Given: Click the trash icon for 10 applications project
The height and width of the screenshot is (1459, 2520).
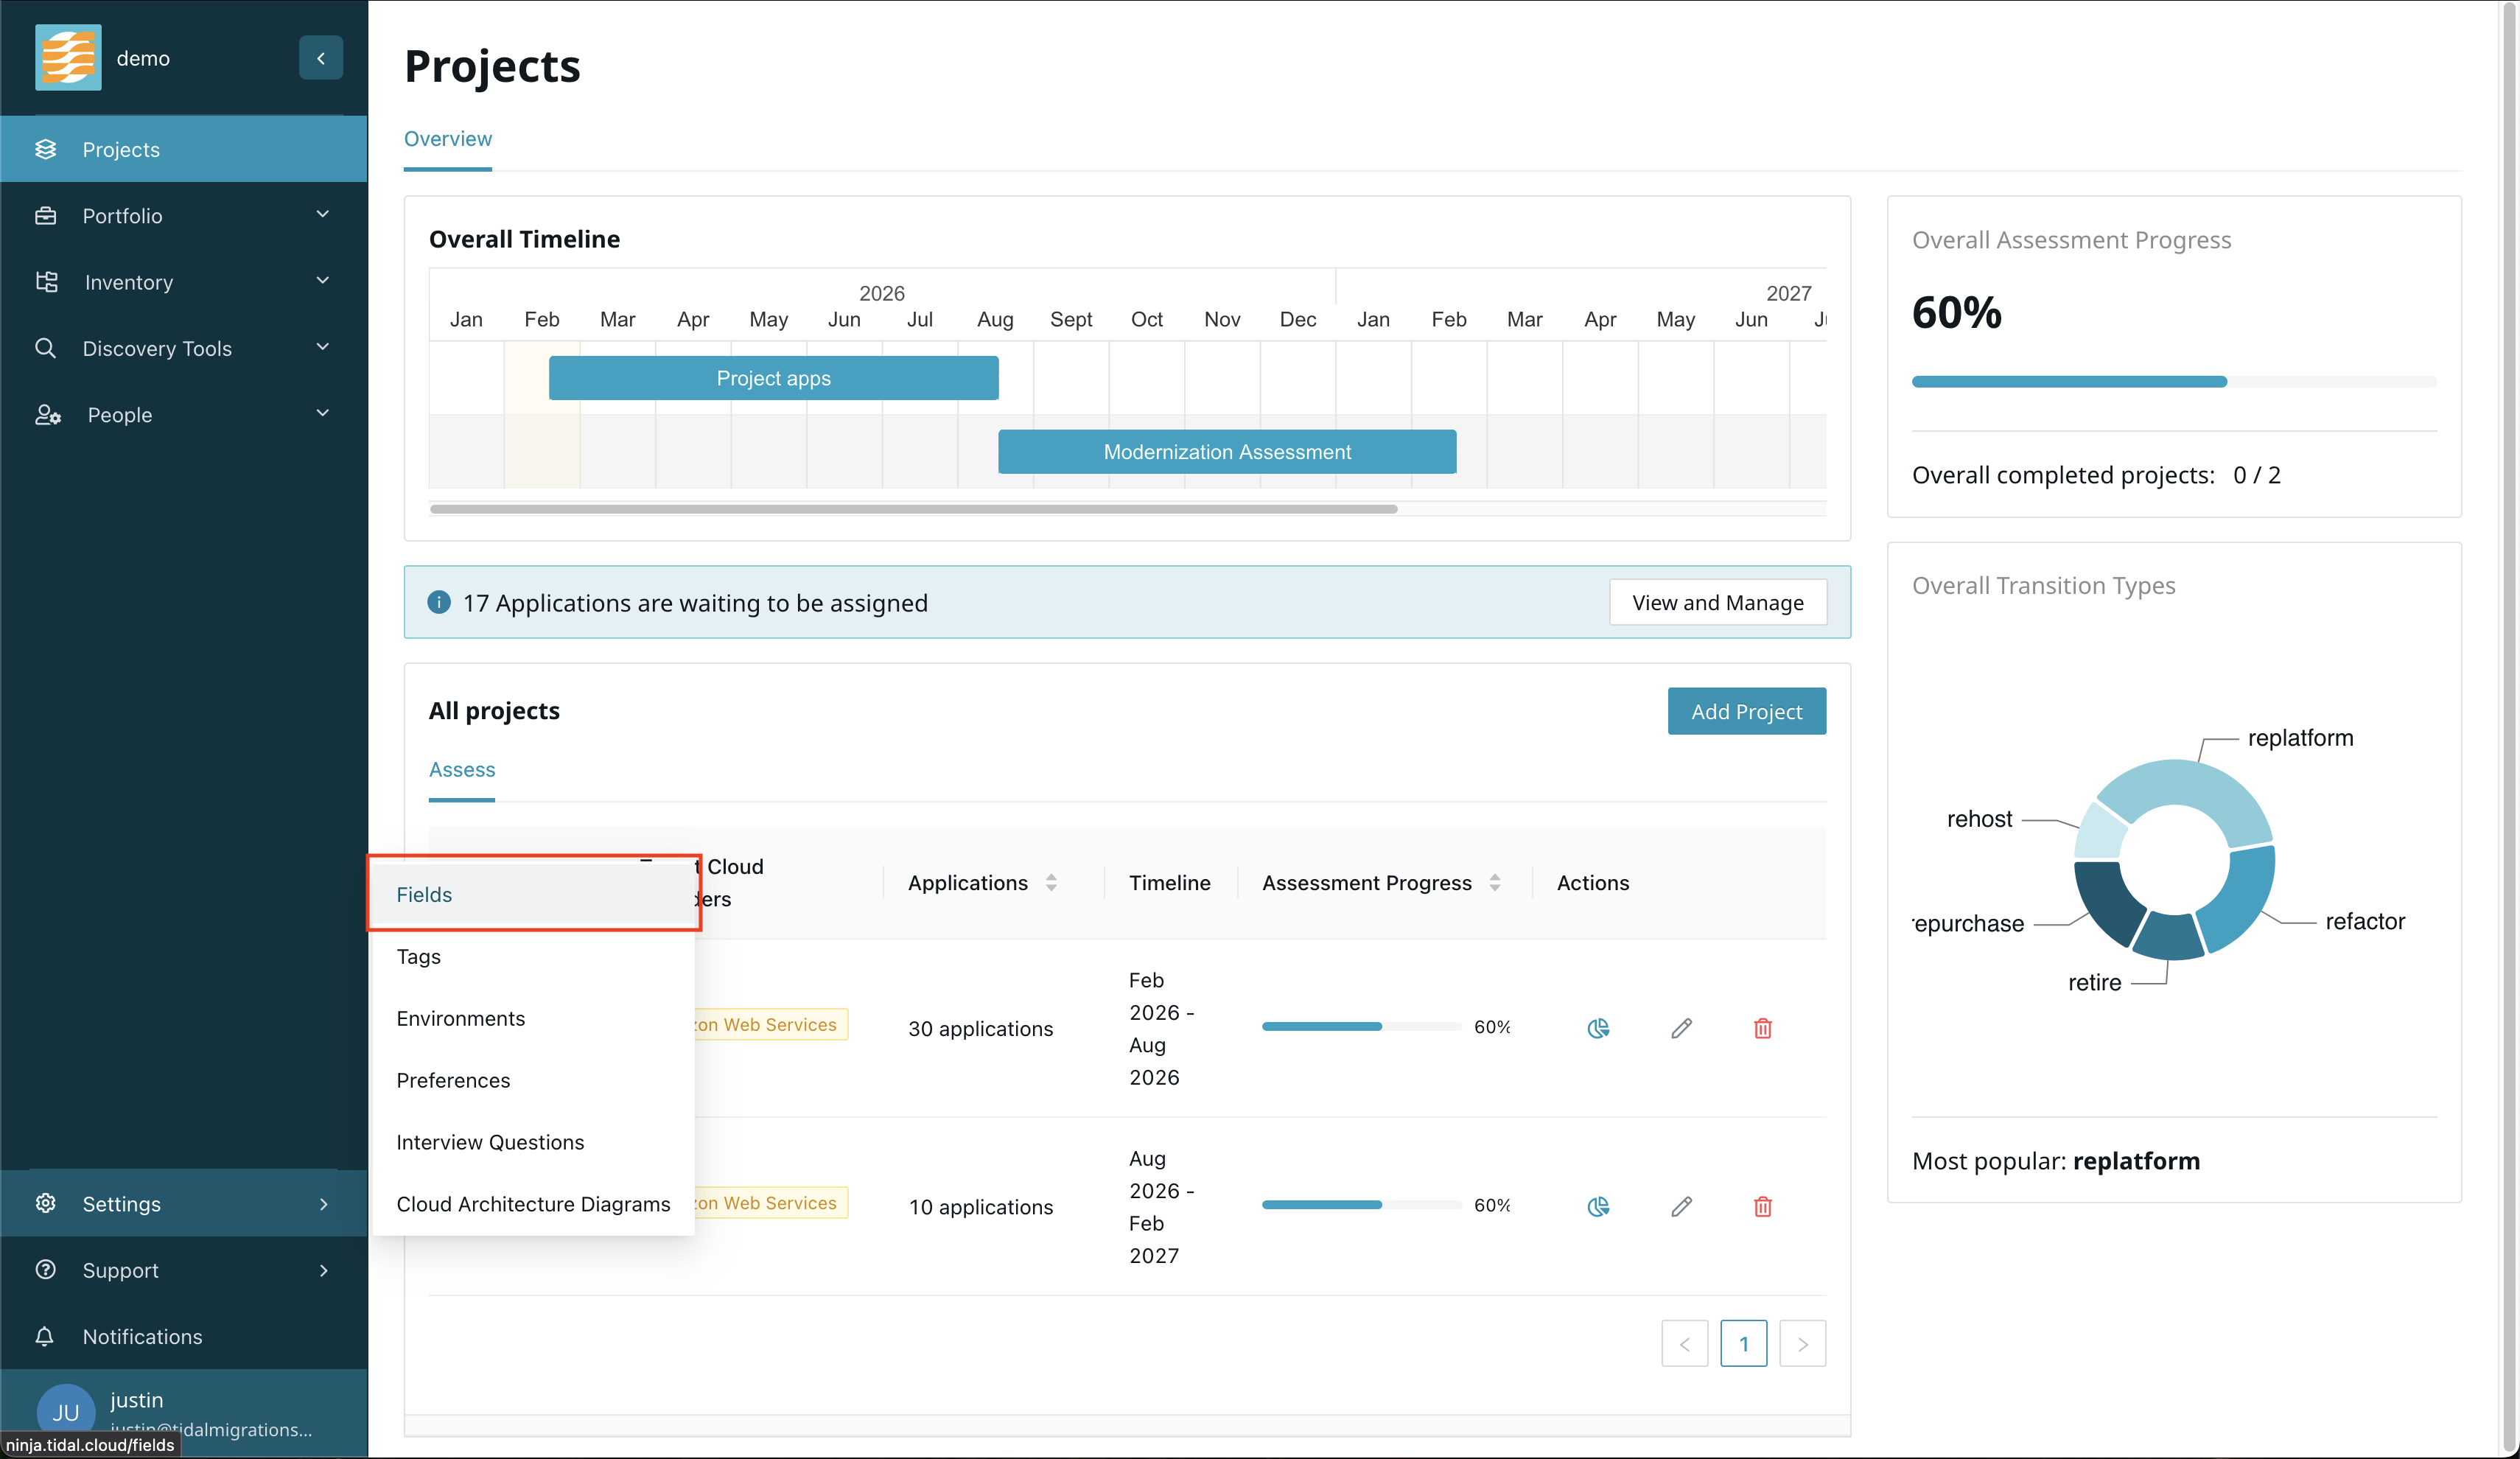Looking at the screenshot, I should [x=1762, y=1206].
